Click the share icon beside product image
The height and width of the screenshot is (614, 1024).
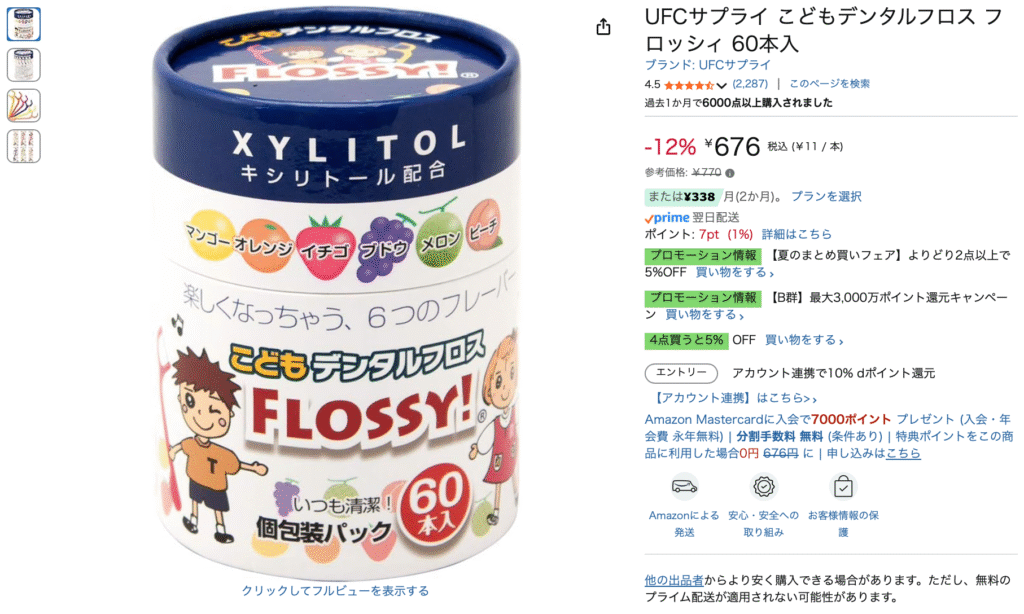(x=603, y=27)
